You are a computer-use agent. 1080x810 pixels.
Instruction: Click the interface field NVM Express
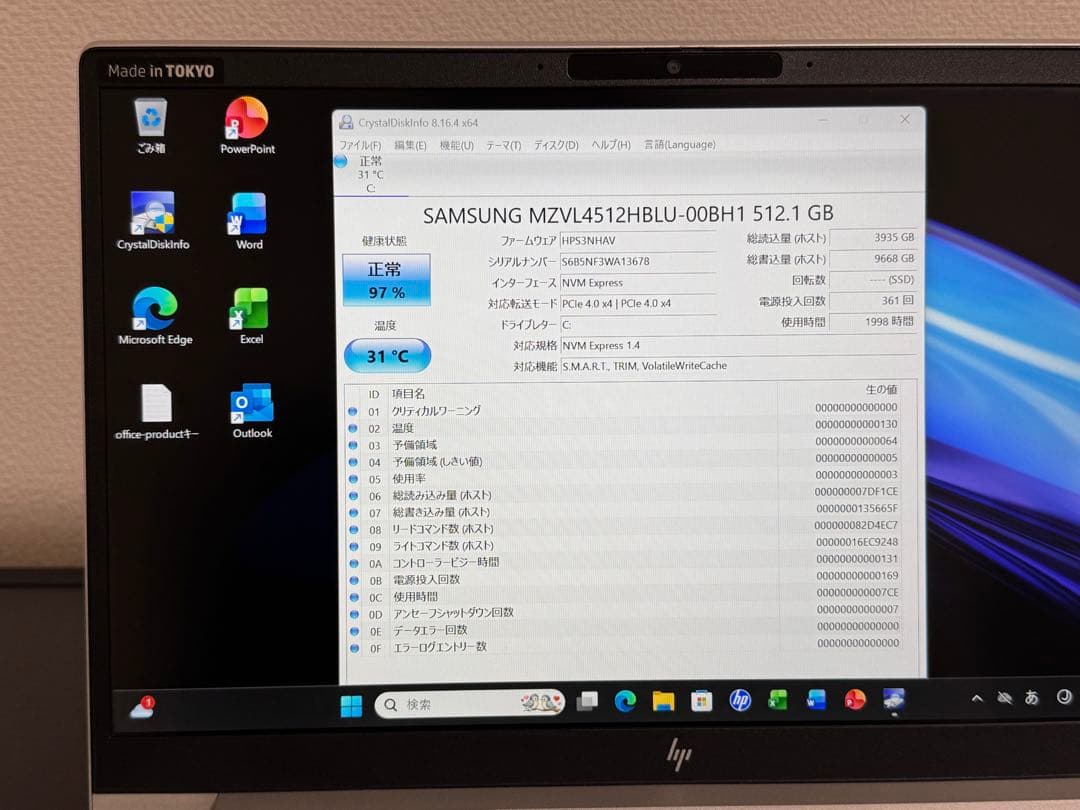coord(638,282)
